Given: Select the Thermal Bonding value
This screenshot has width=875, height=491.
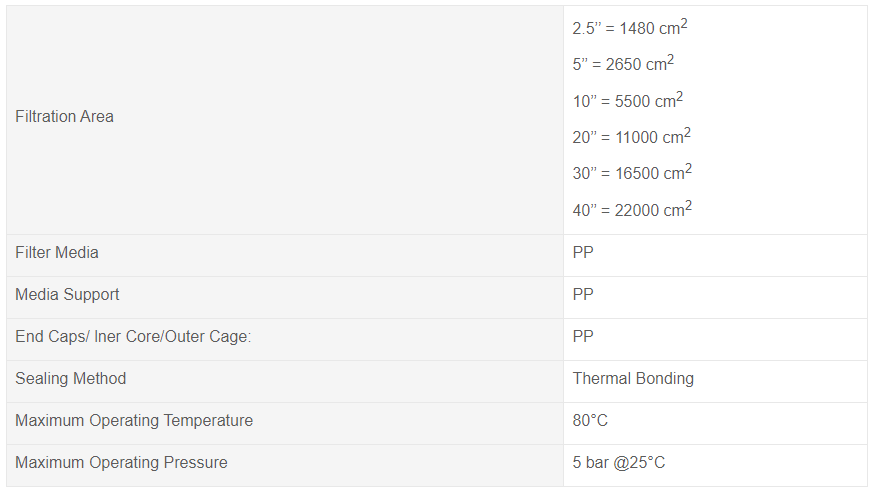Looking at the screenshot, I should pyautogui.click(x=633, y=379).
